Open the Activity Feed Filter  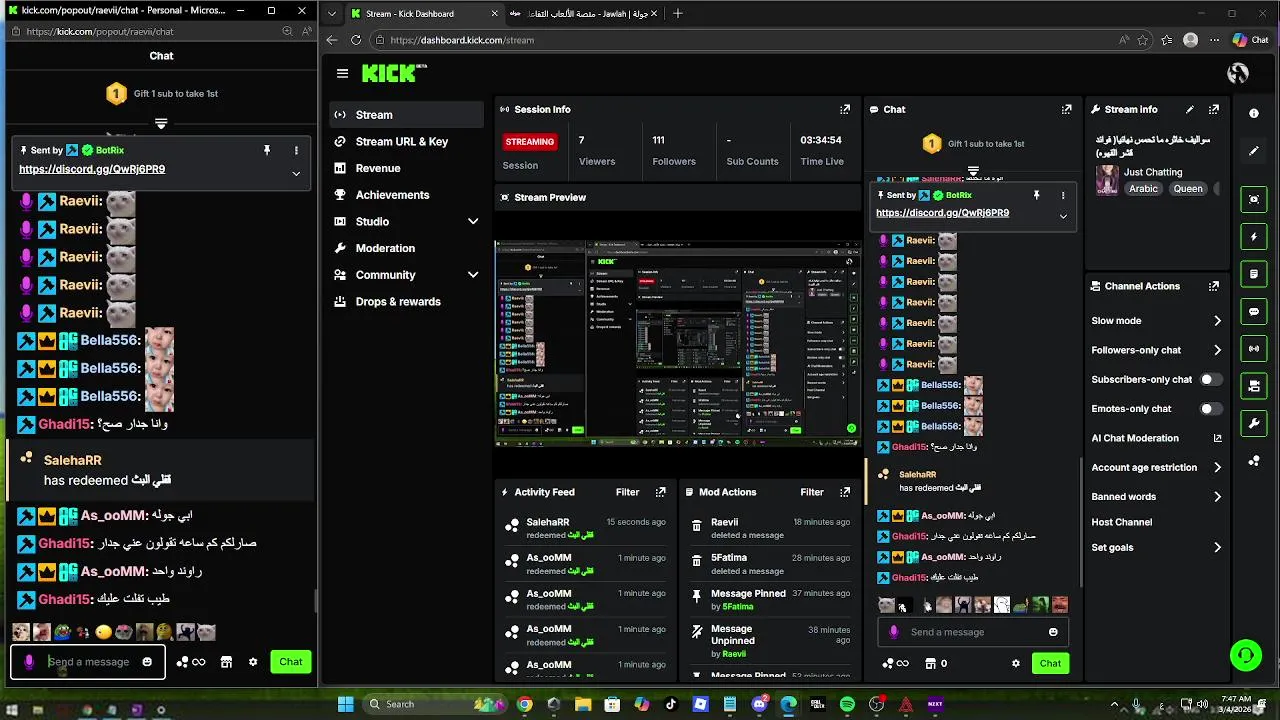click(627, 492)
